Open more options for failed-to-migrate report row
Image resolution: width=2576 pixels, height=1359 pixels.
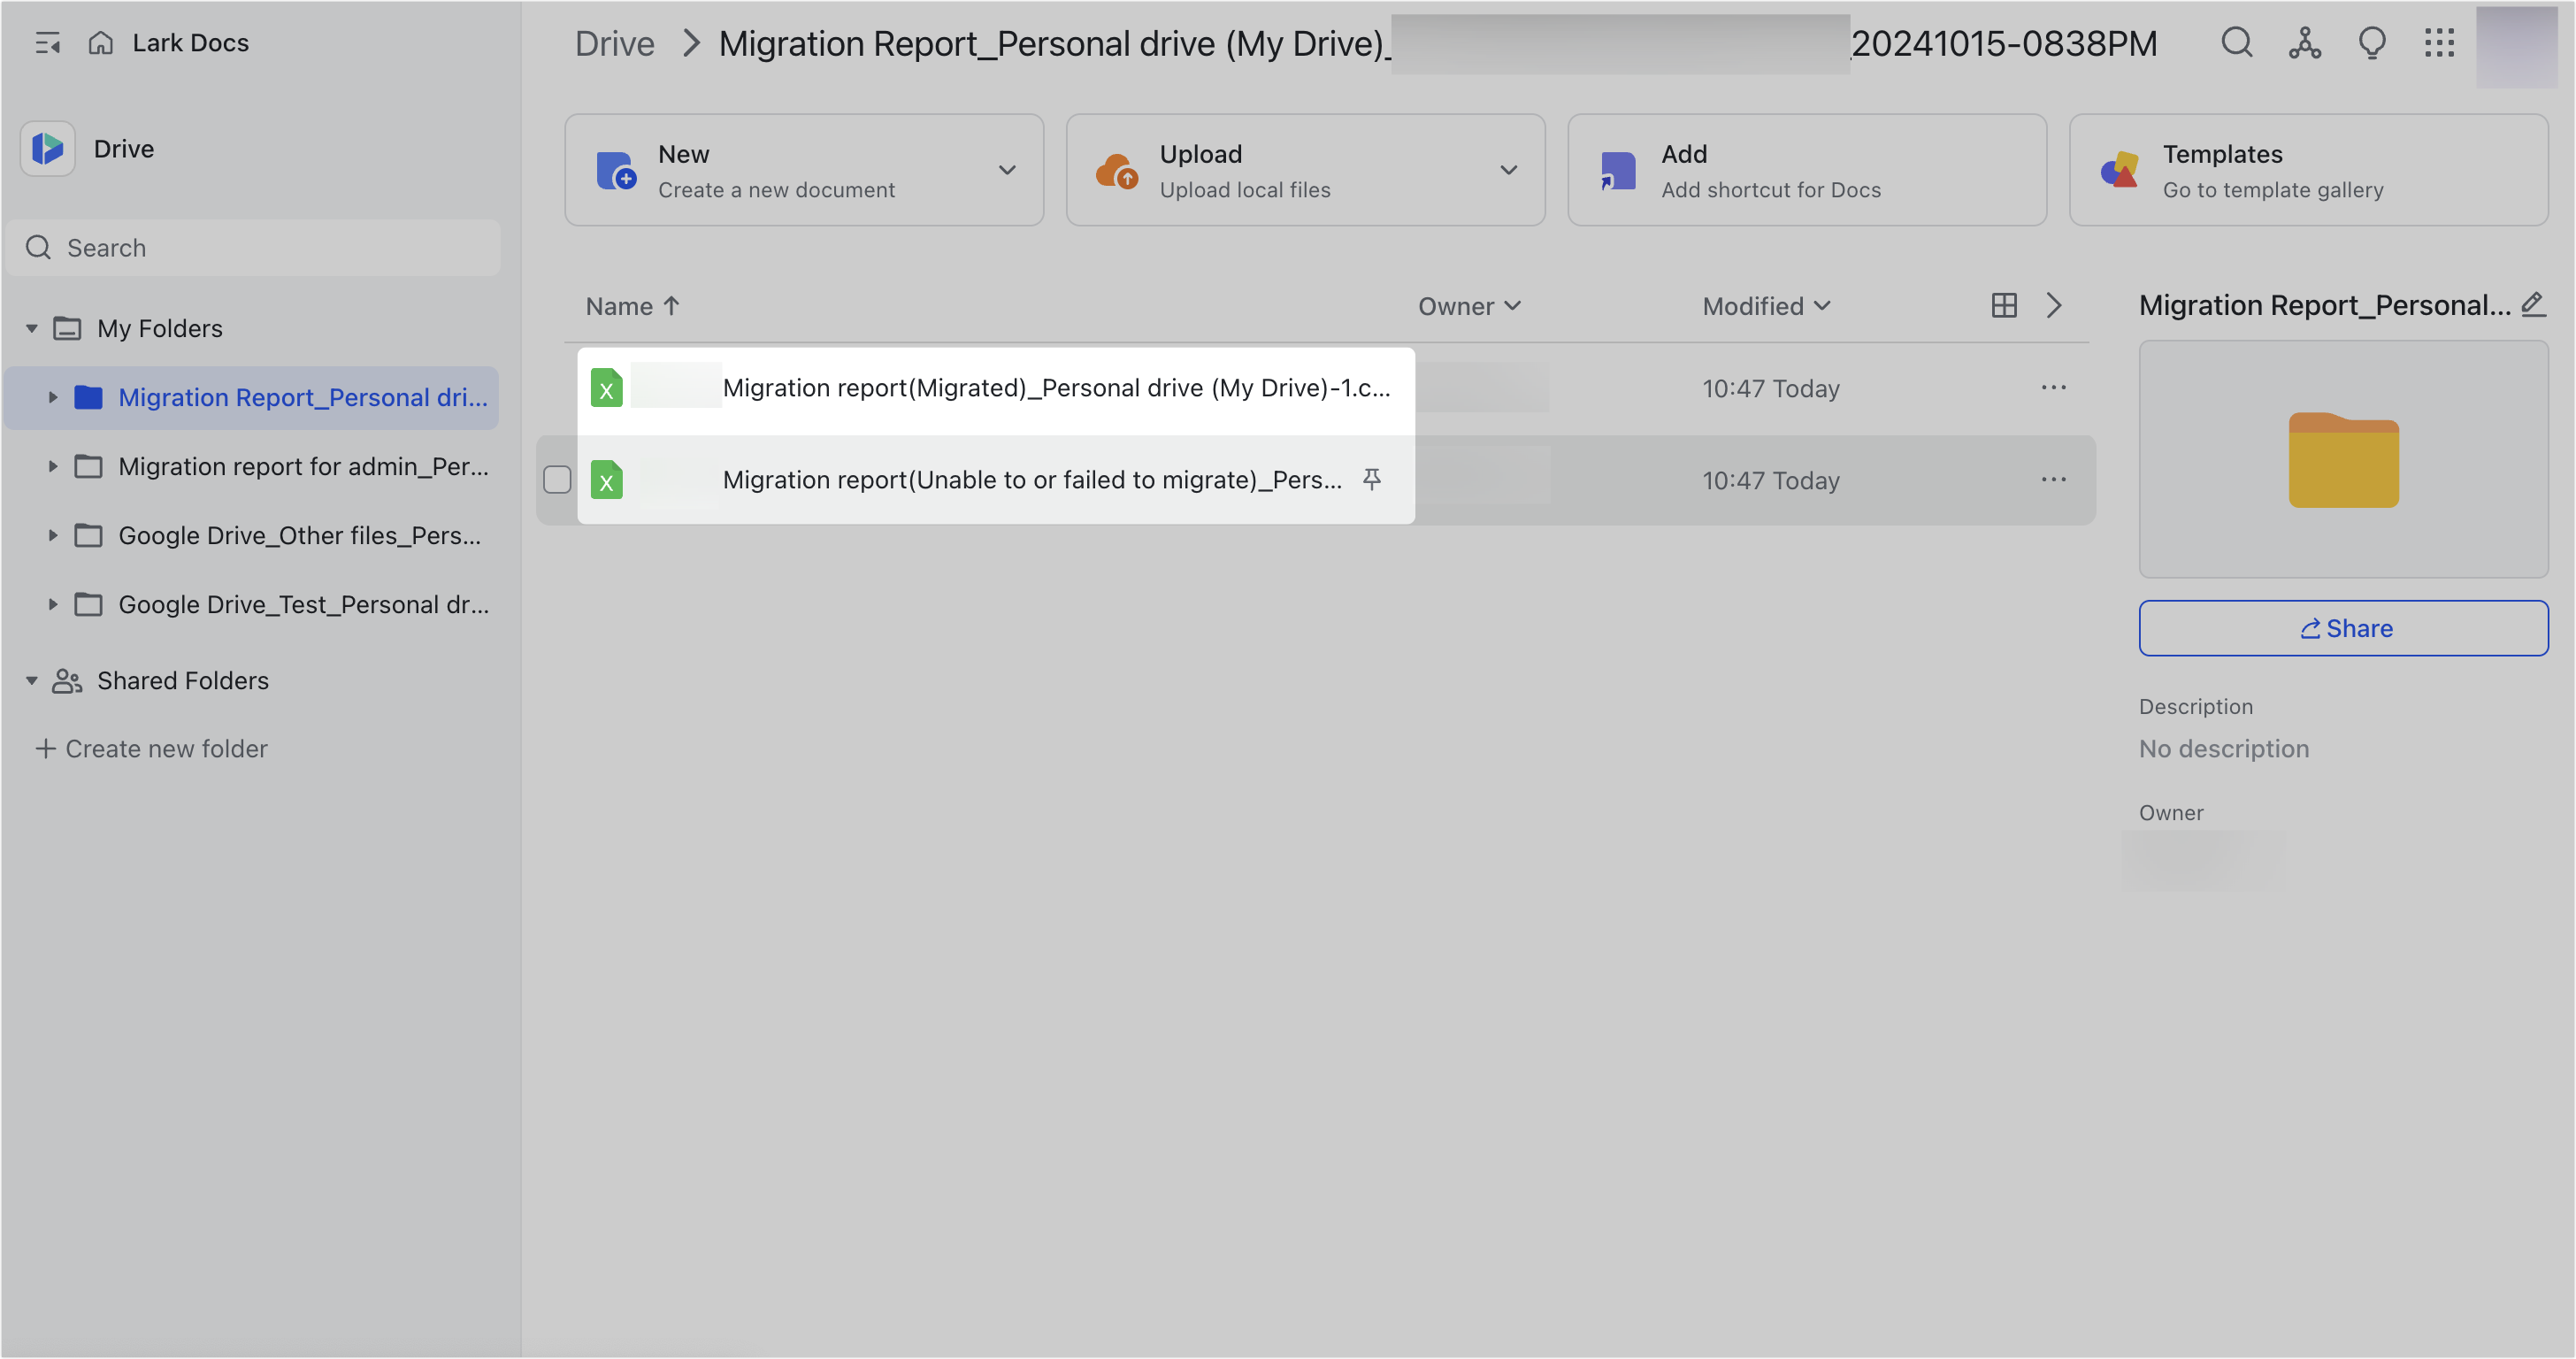coord(2054,480)
